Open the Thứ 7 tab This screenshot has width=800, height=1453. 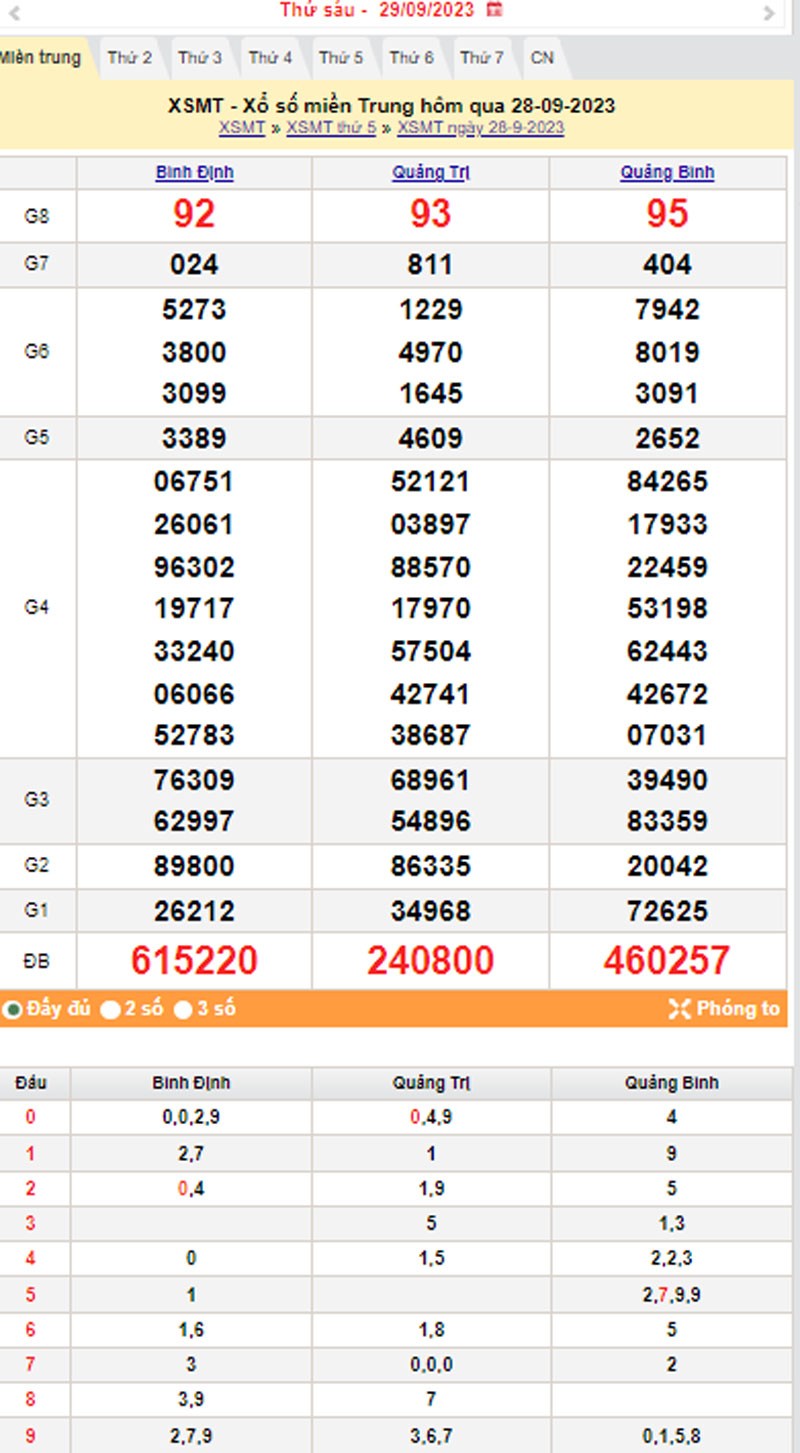(482, 58)
